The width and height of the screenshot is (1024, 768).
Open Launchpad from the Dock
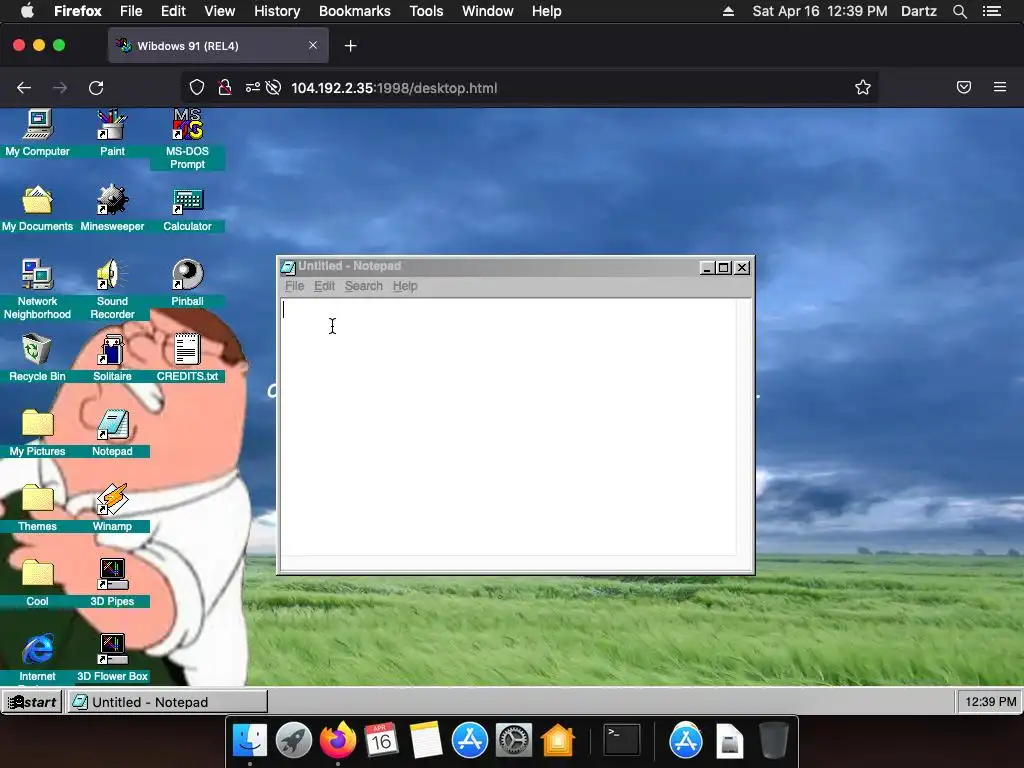(x=293, y=741)
